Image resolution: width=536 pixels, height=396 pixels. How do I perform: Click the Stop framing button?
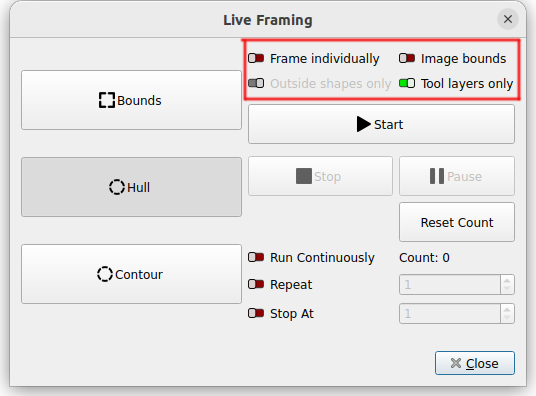point(320,176)
